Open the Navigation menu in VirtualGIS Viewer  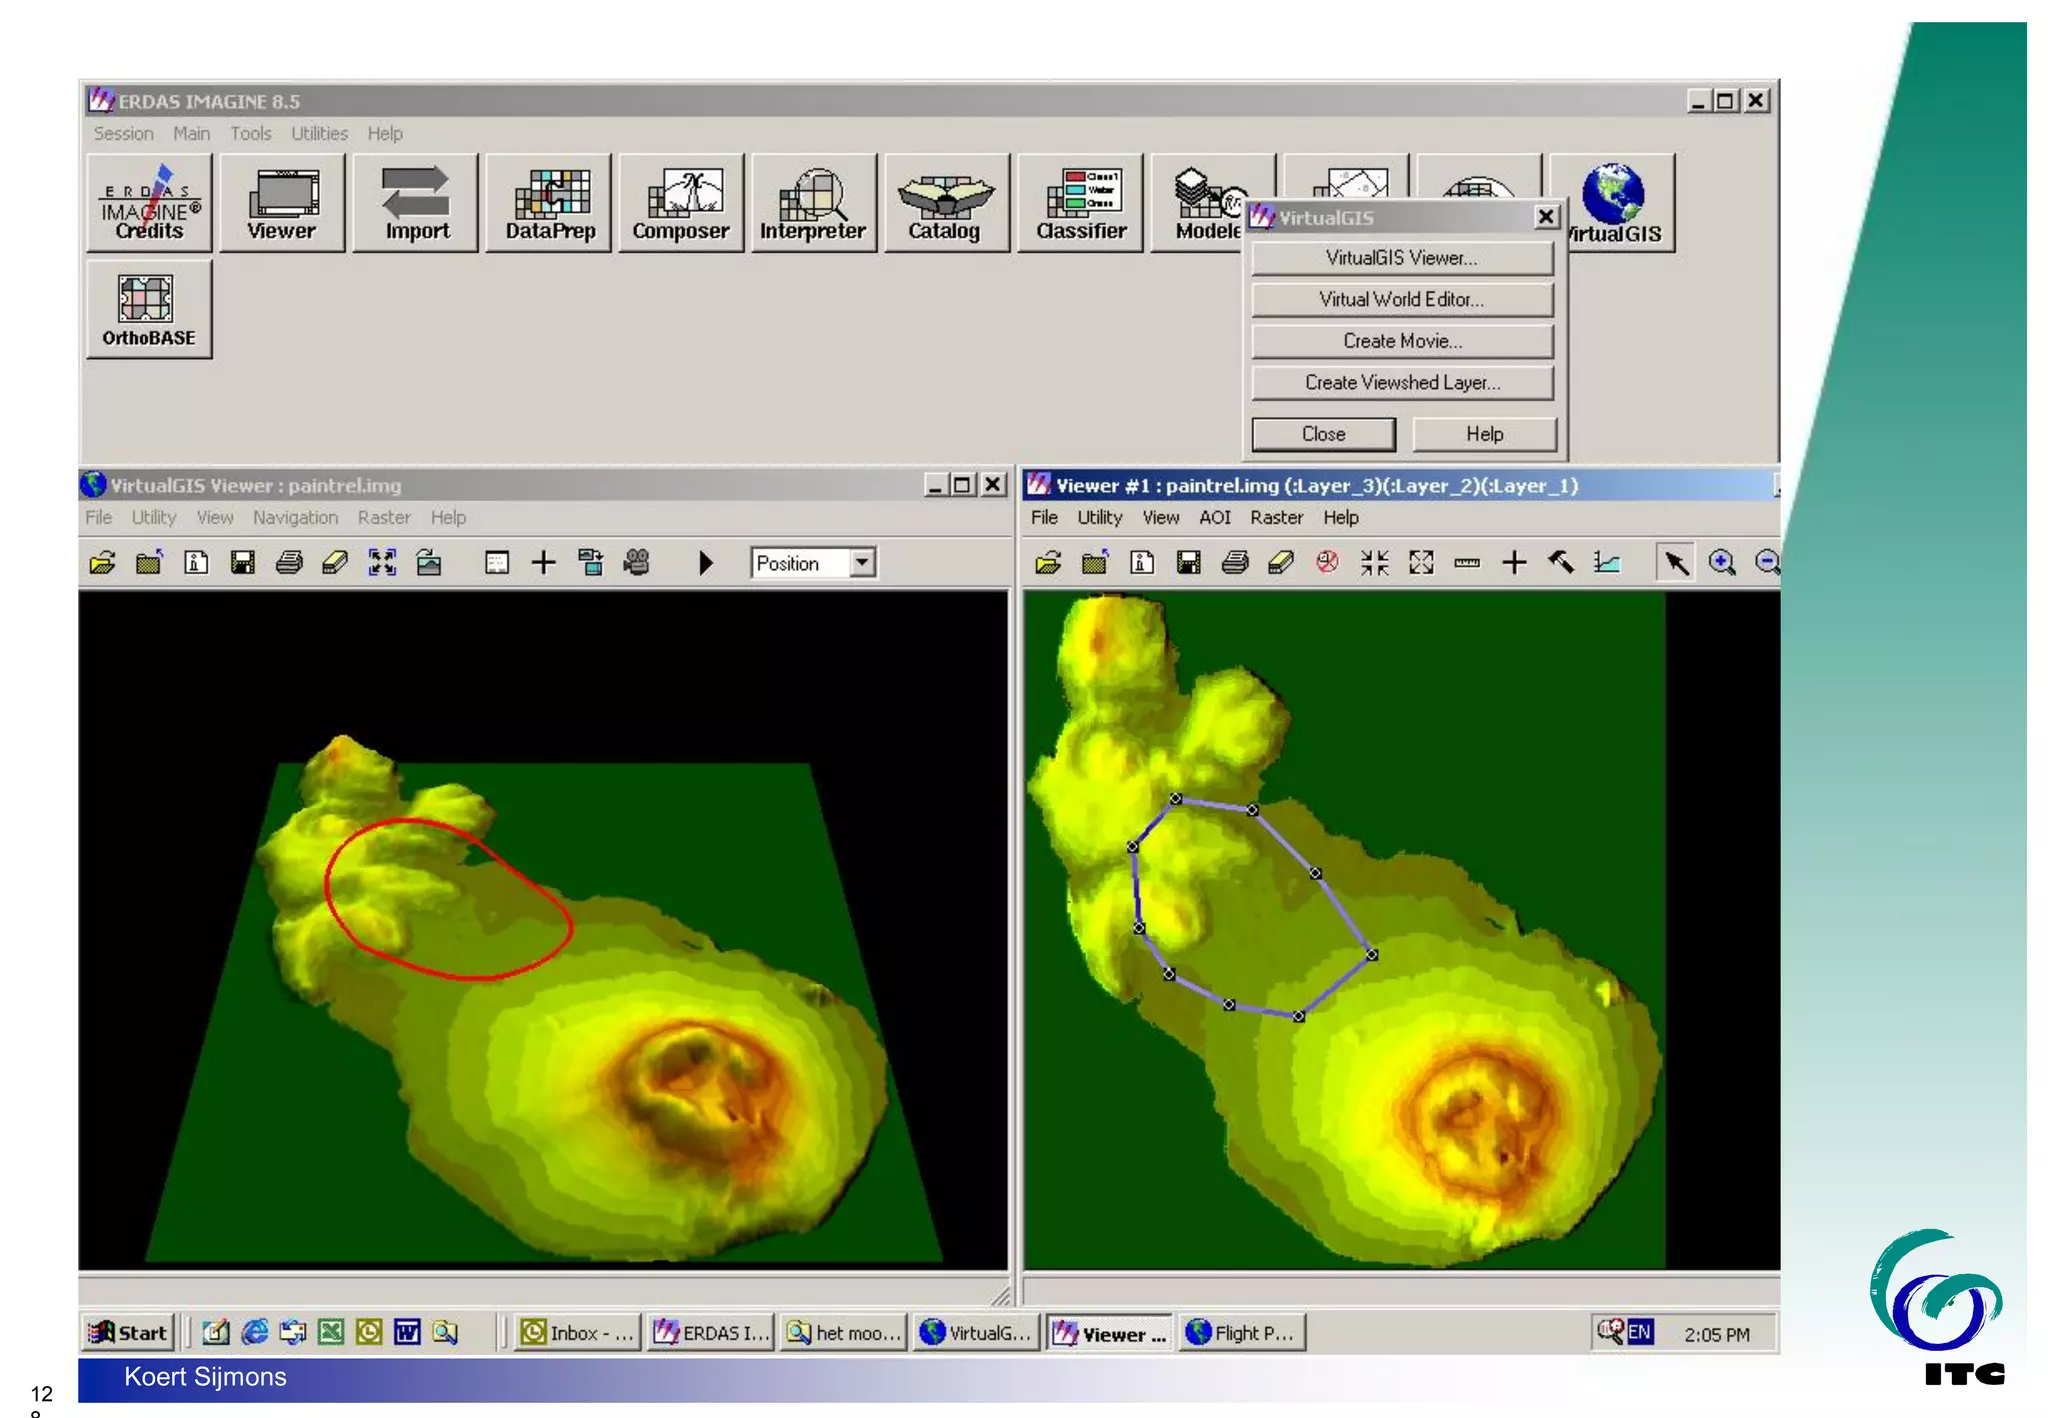(x=295, y=517)
